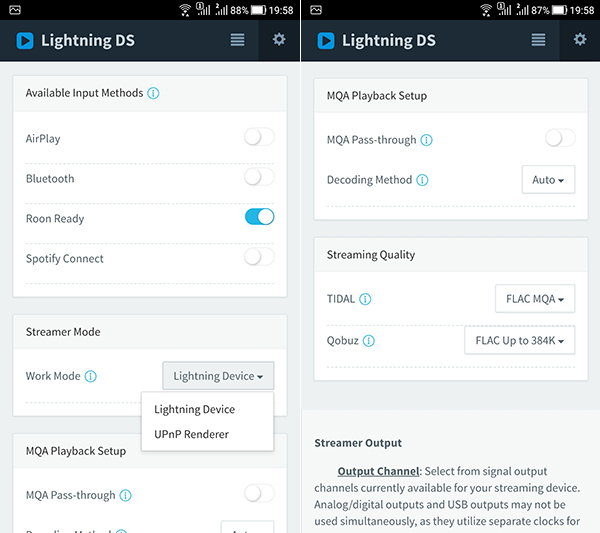This screenshot has width=600, height=533.
Task: Open the hamburger menu on right screen
Action: coord(538,40)
